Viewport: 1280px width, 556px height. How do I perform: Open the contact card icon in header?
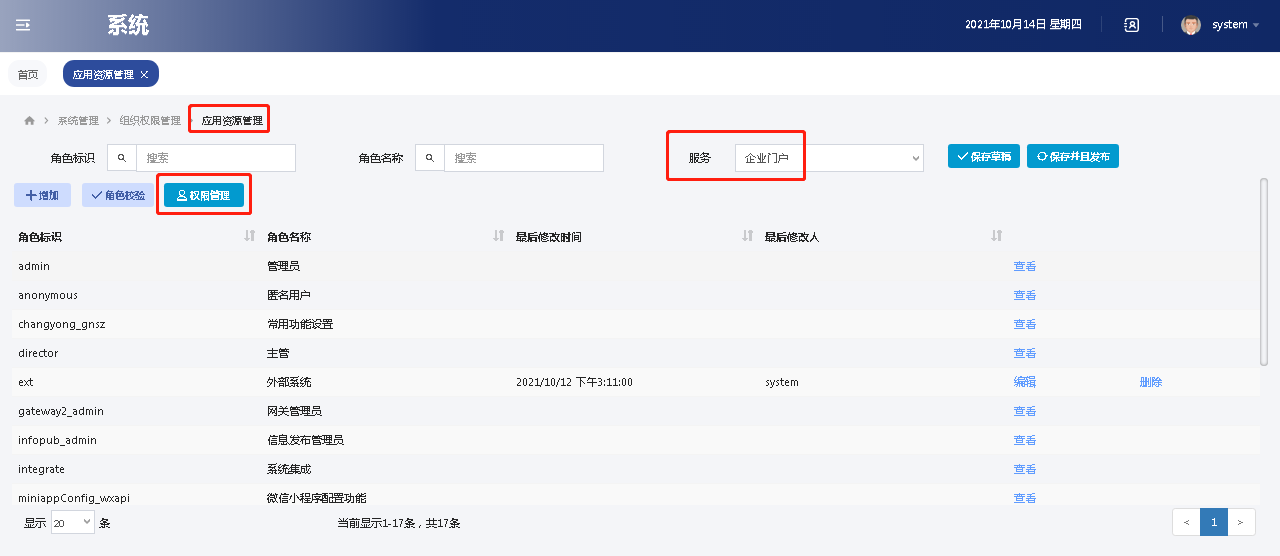coord(1132,25)
